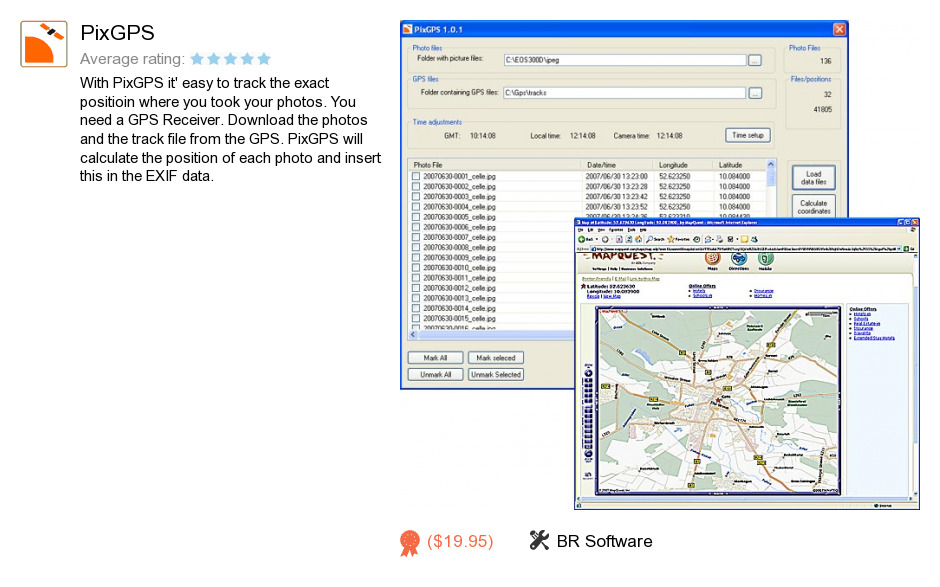Click the Unmark Selected button

click(496, 375)
